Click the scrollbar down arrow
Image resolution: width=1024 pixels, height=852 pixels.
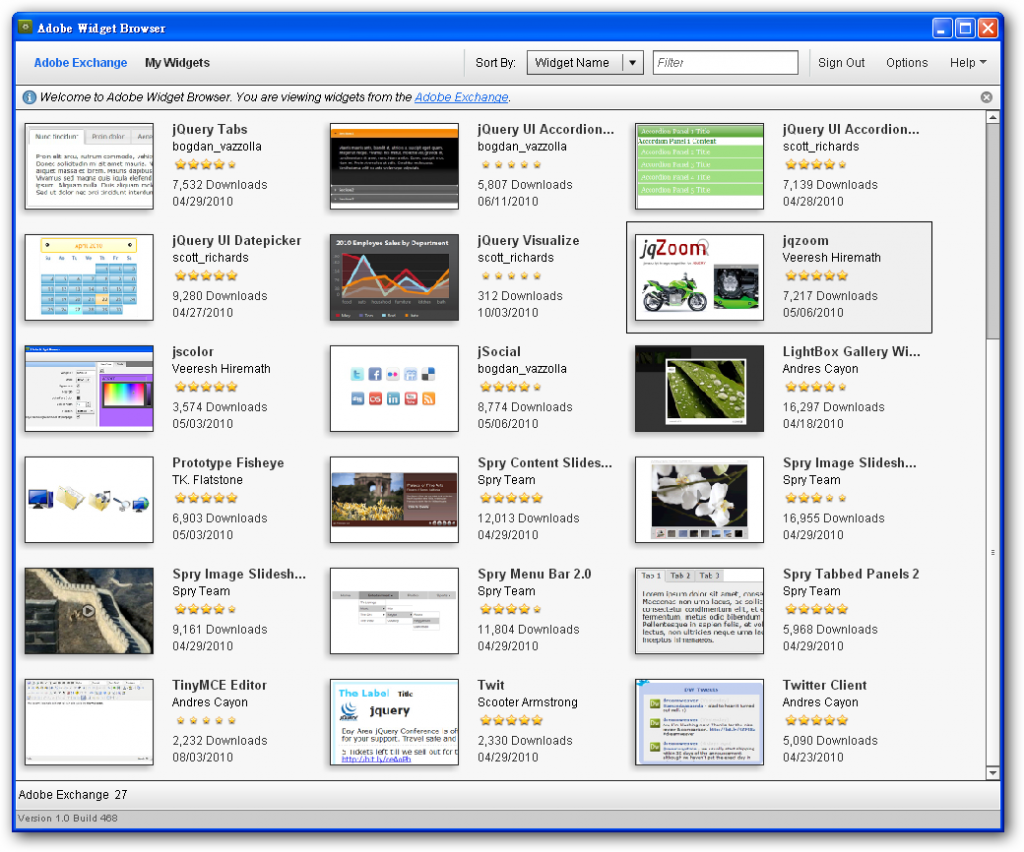tap(993, 772)
